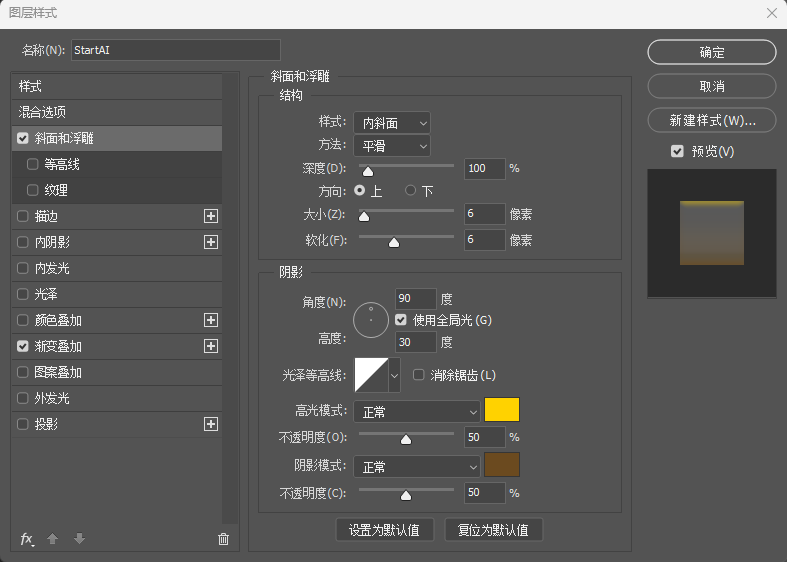Click 新建样式(W)... button
The height and width of the screenshot is (562, 787).
[x=712, y=120]
